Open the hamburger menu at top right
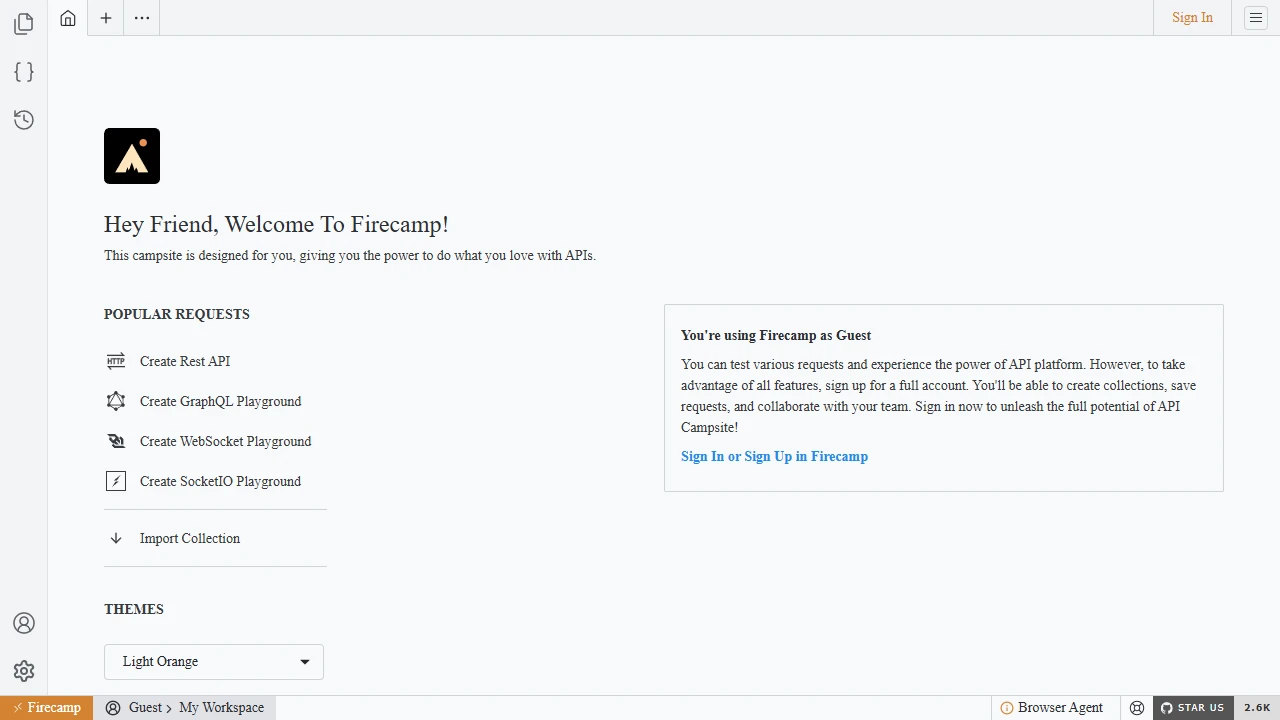 coord(1255,17)
